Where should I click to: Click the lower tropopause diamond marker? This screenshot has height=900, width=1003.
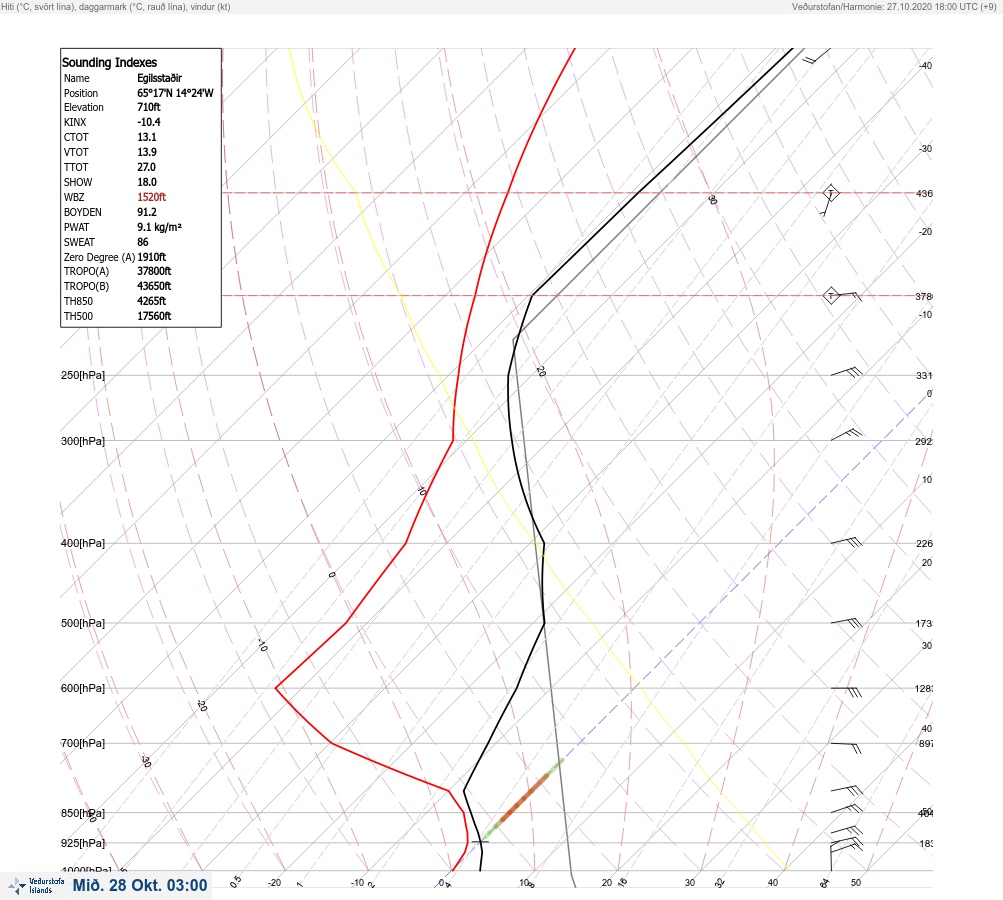[x=830, y=296]
